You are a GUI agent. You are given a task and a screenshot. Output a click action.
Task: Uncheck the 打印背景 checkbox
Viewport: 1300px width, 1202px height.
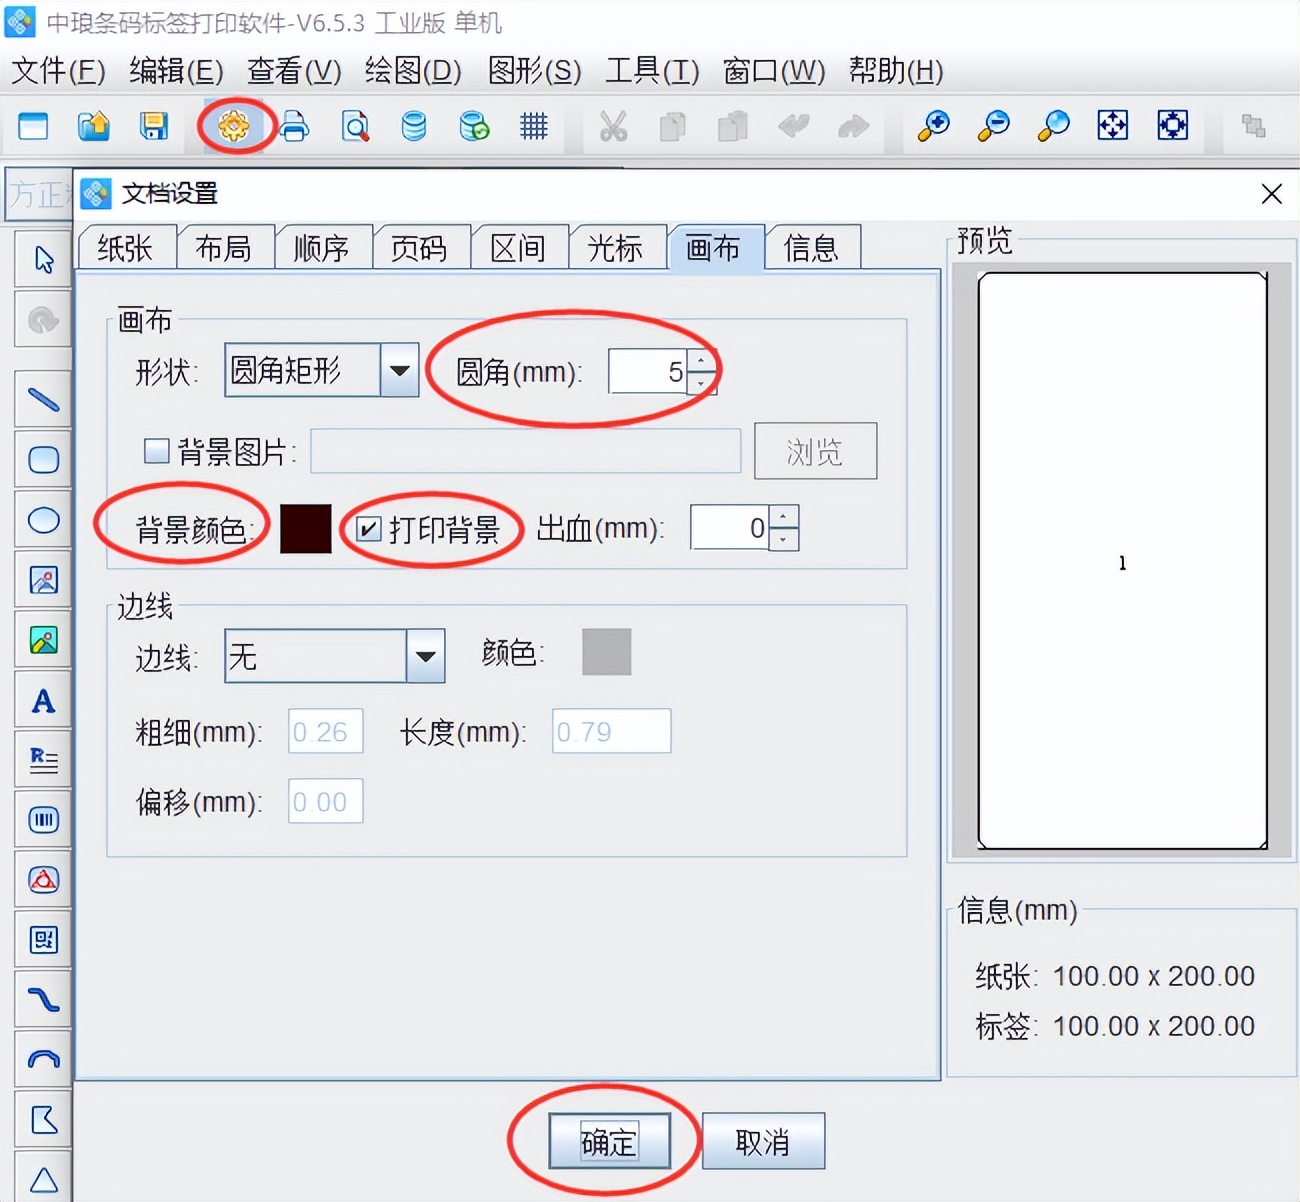coord(369,529)
